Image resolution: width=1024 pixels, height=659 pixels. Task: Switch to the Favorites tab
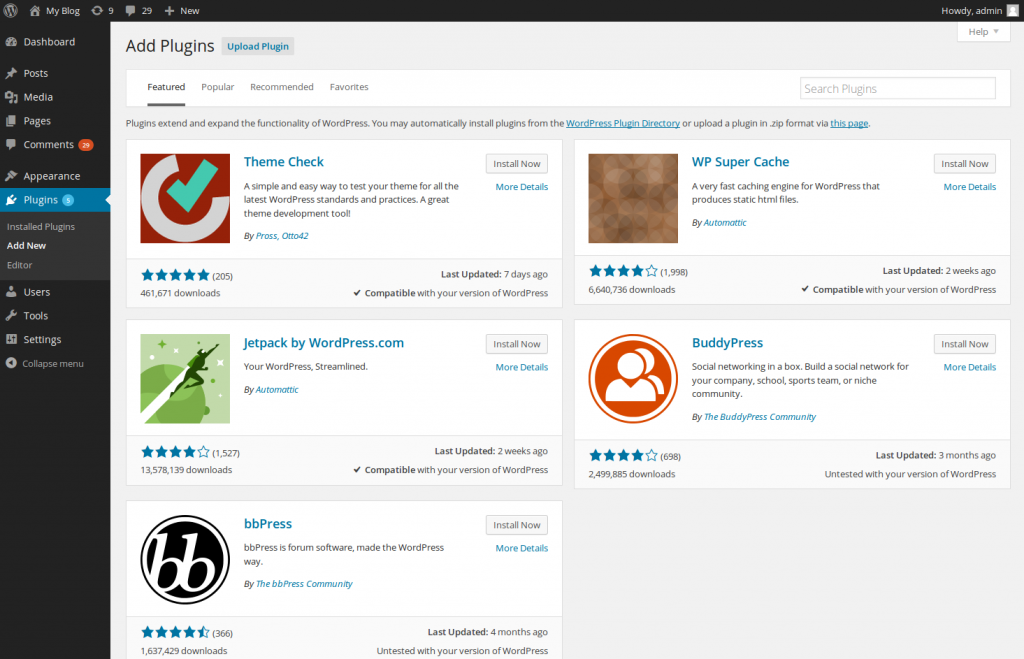[349, 87]
